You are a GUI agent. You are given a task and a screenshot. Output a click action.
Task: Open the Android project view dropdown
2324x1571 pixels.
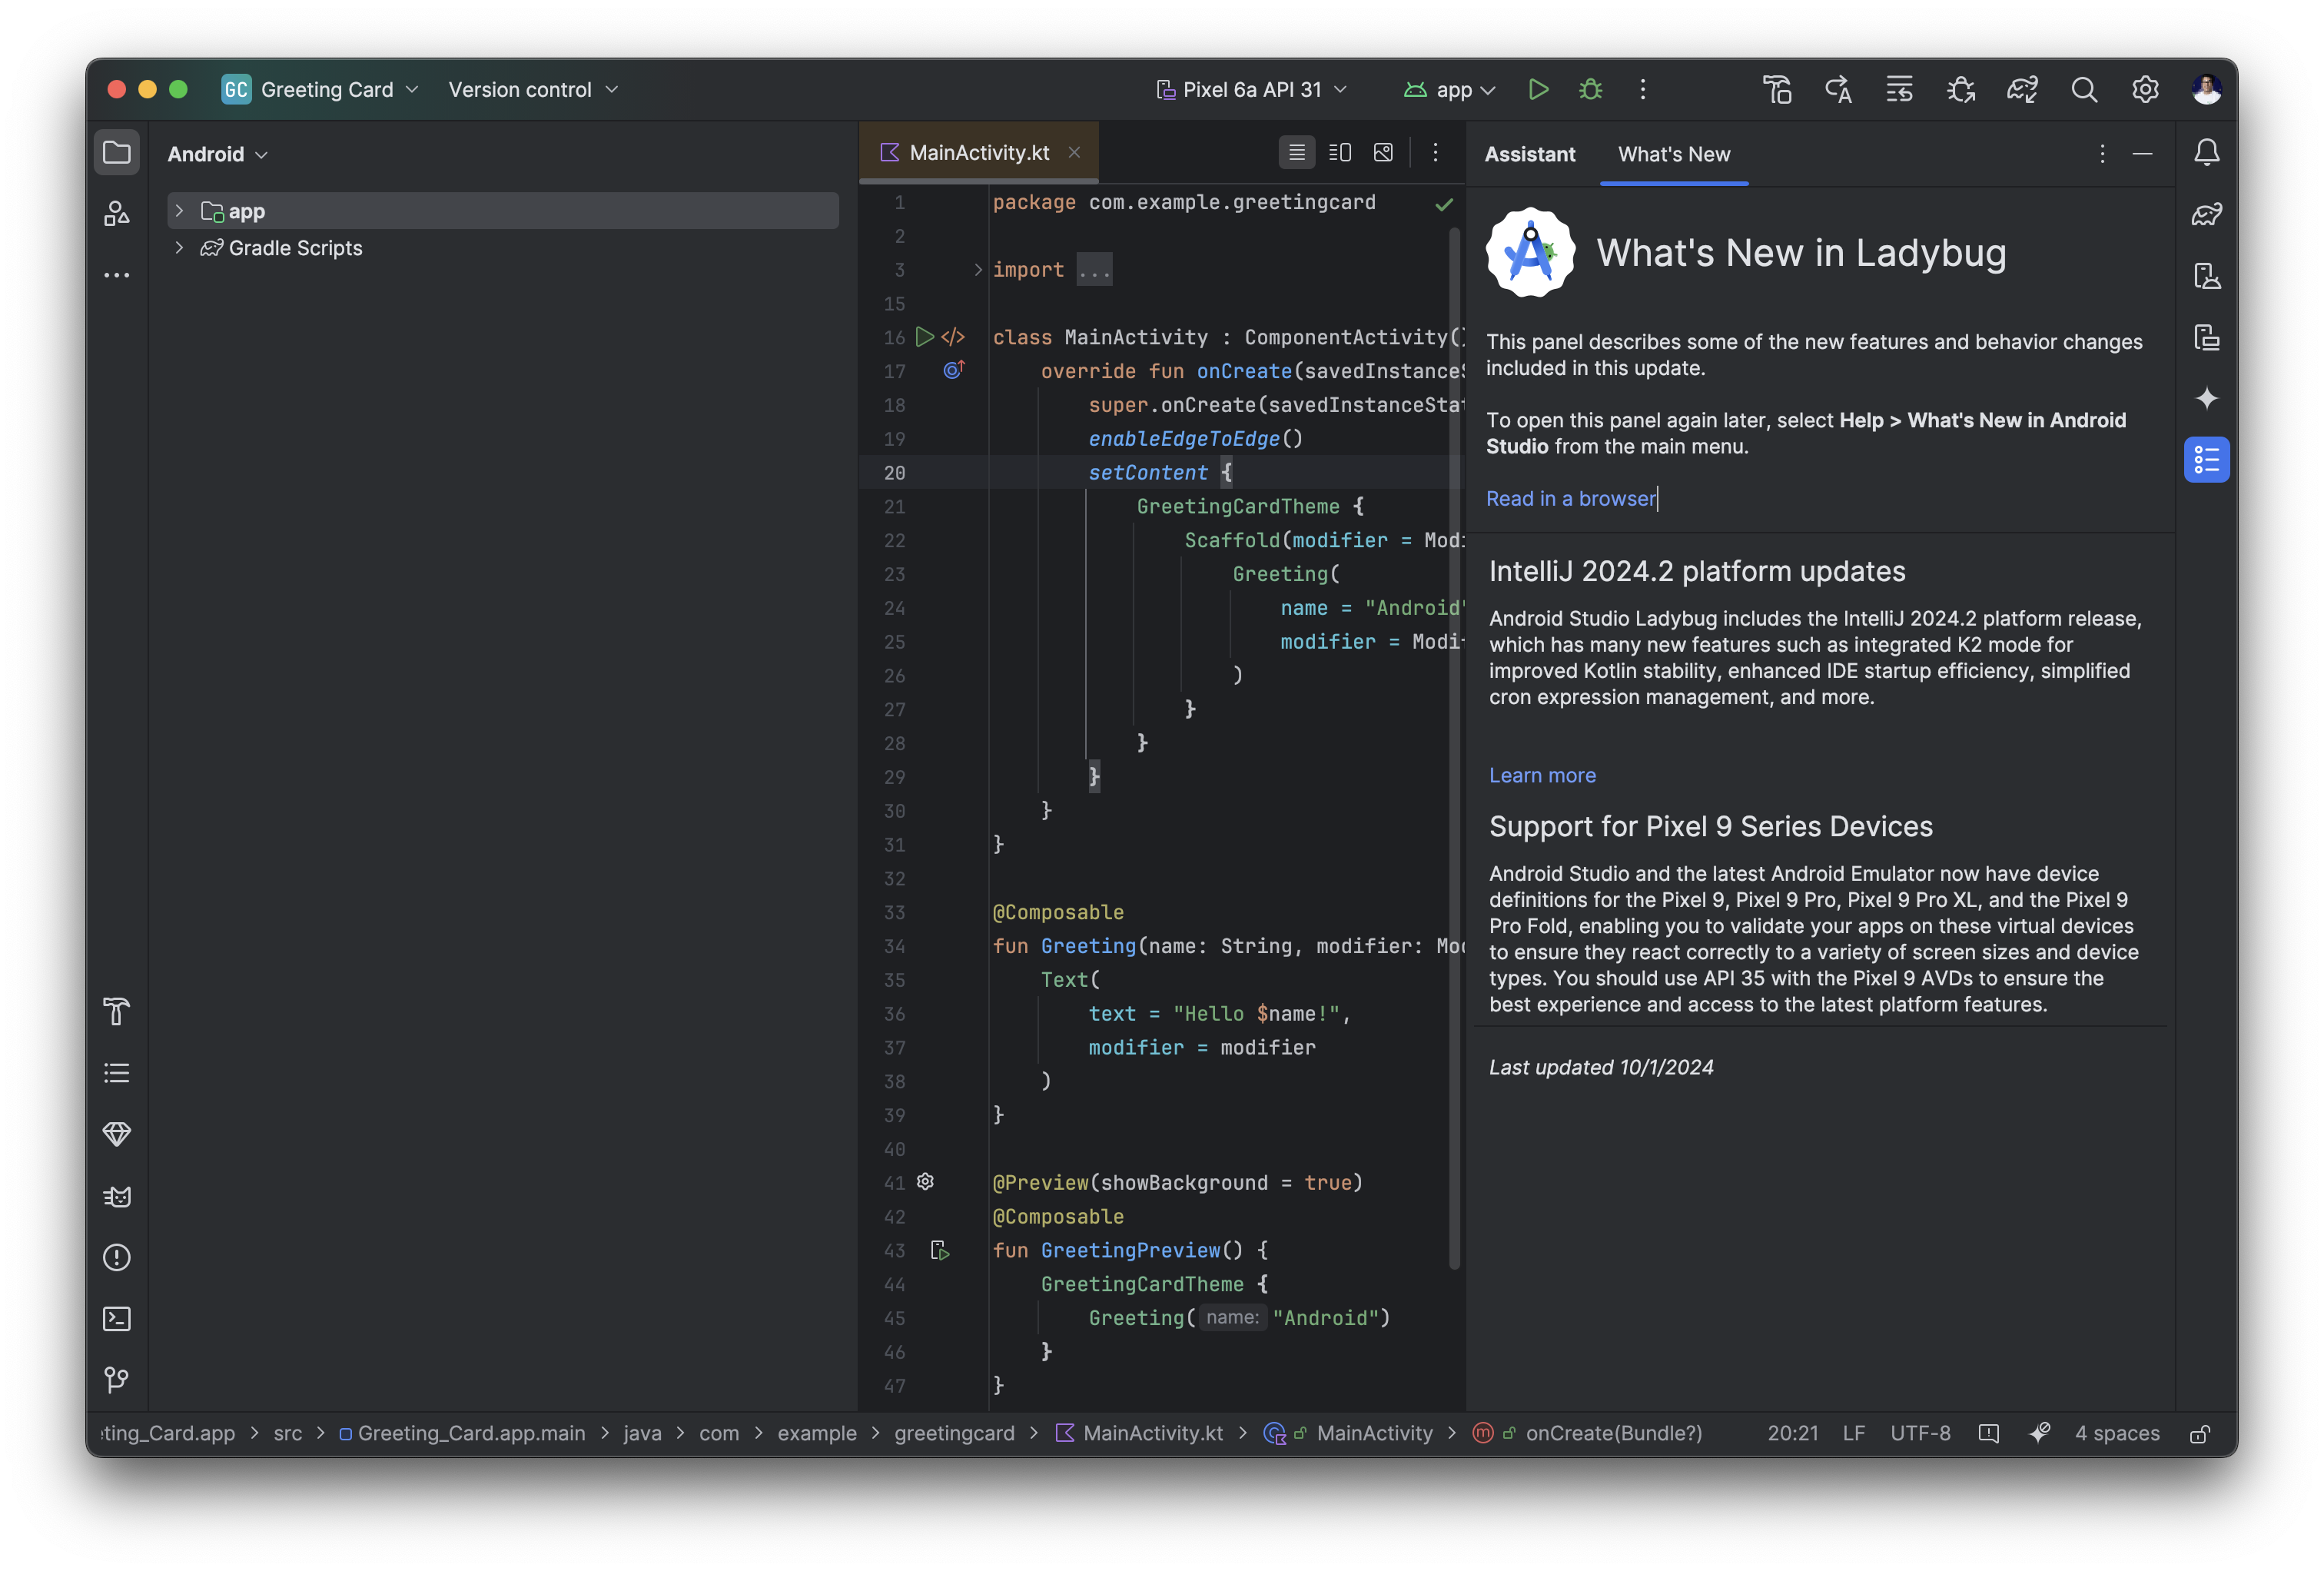217,154
